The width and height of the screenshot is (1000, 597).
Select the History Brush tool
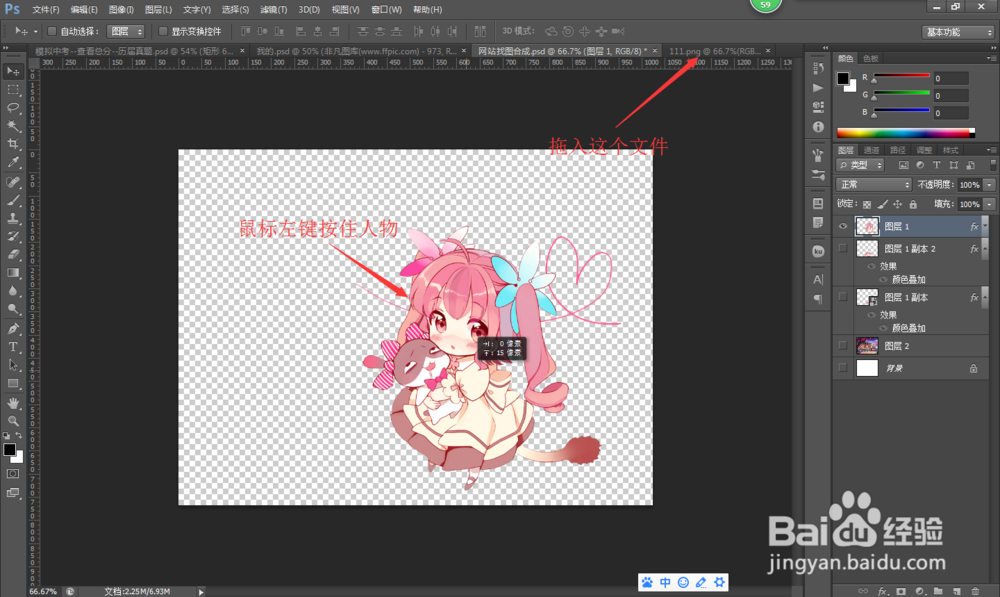point(13,237)
